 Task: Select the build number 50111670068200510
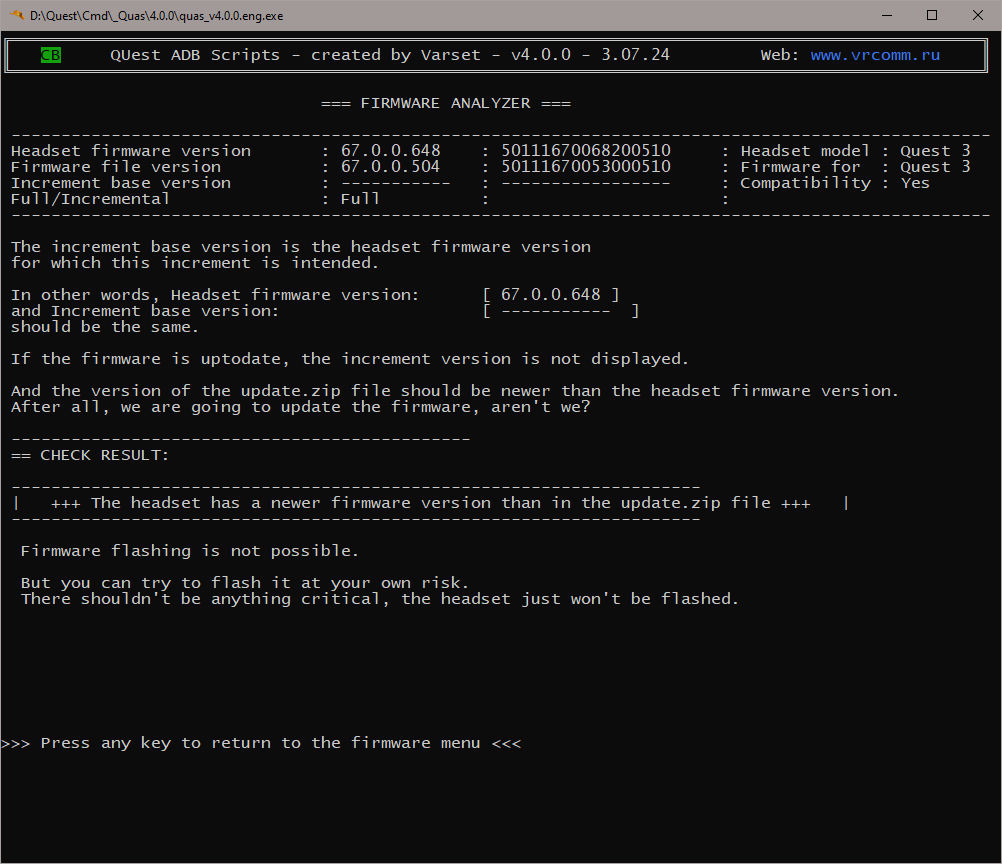tap(586, 151)
